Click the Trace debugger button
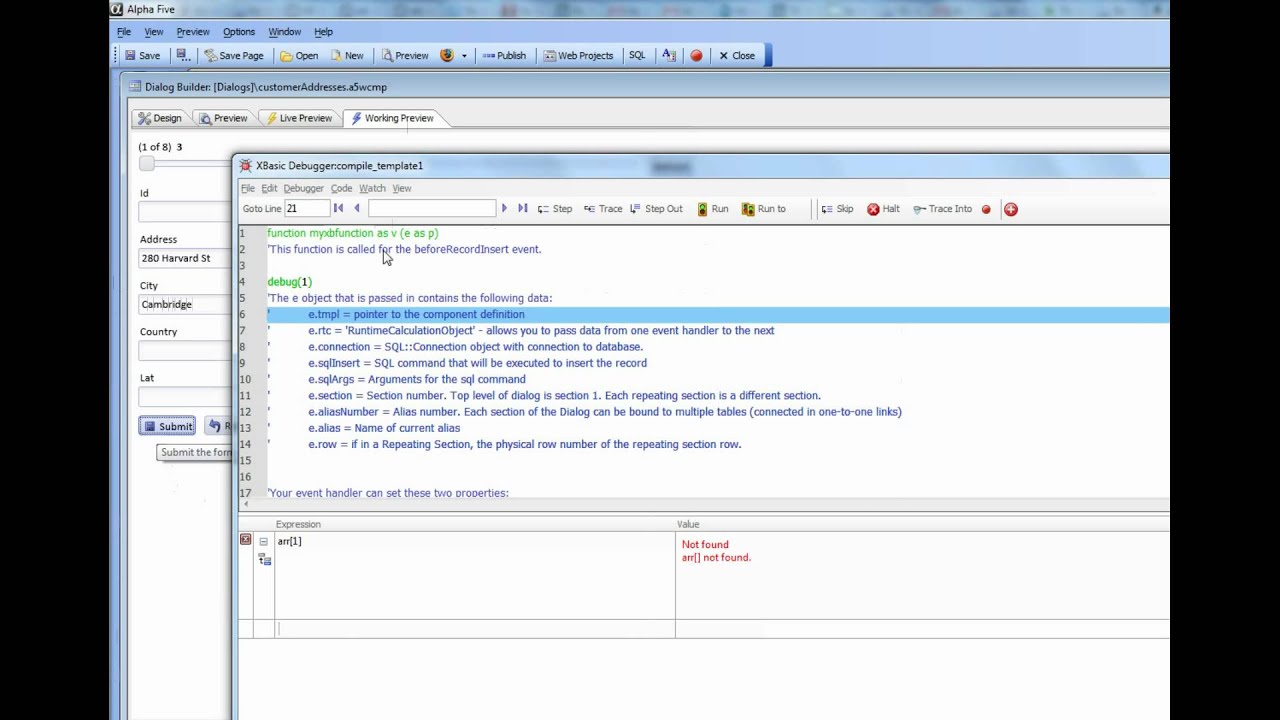1280x720 pixels. [603, 209]
